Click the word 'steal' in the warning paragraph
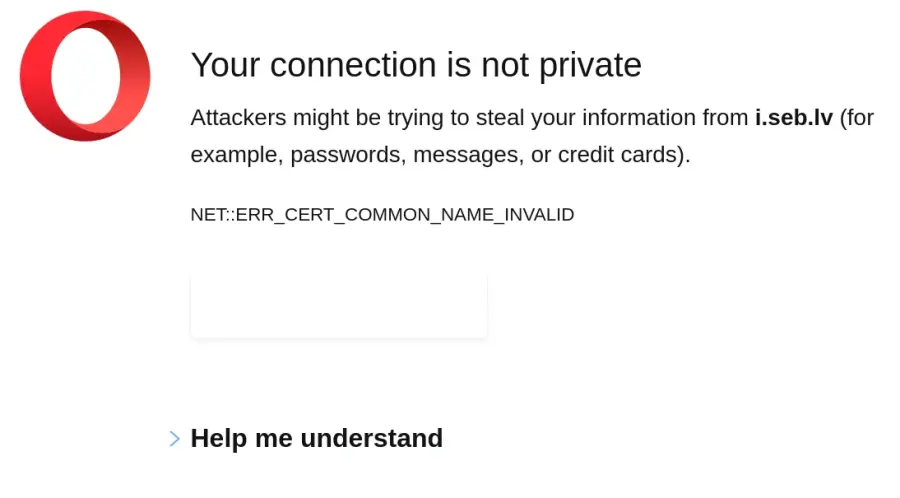 tap(500, 118)
